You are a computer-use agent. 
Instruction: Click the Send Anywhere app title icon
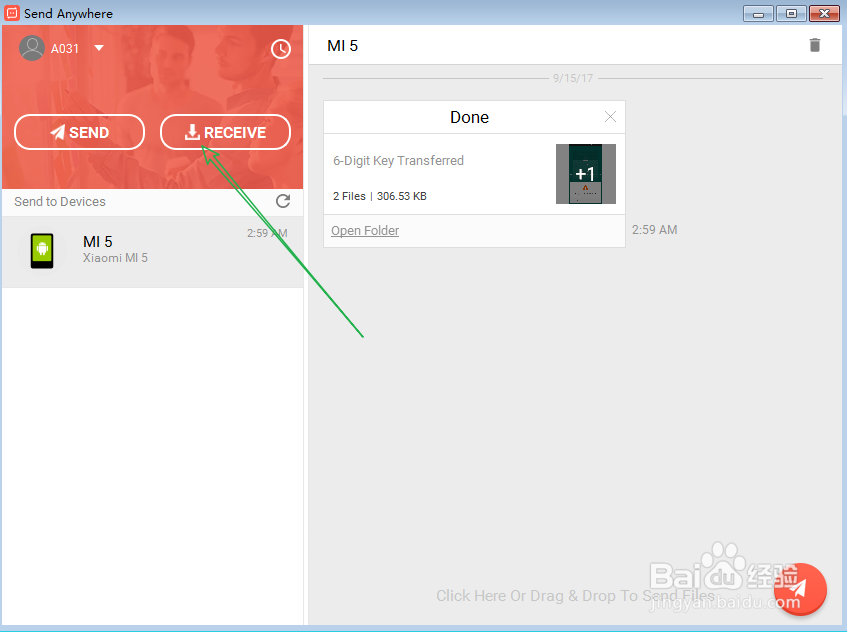coord(12,13)
